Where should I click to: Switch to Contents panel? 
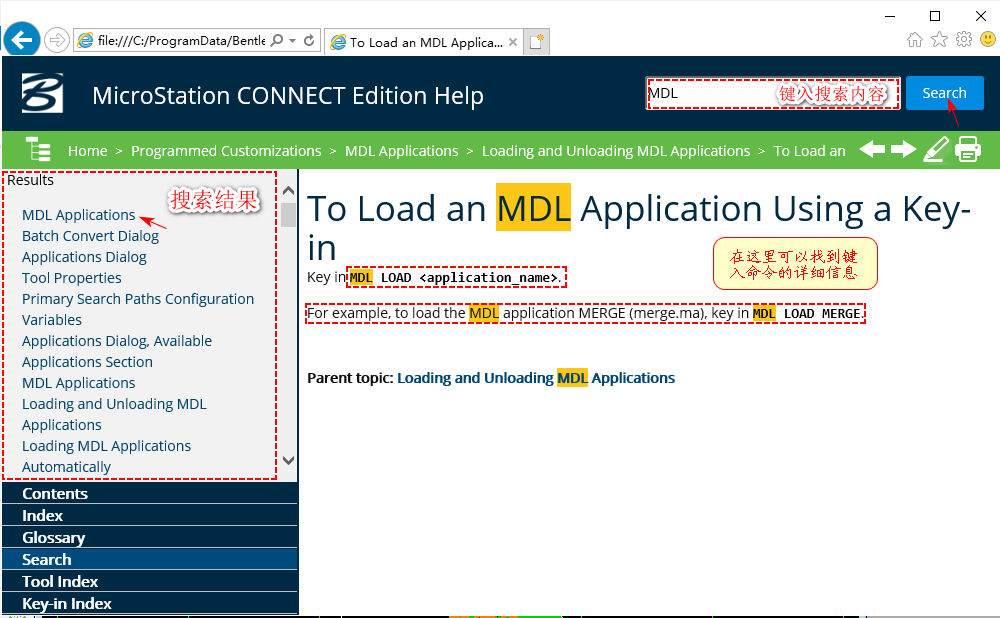pos(150,494)
